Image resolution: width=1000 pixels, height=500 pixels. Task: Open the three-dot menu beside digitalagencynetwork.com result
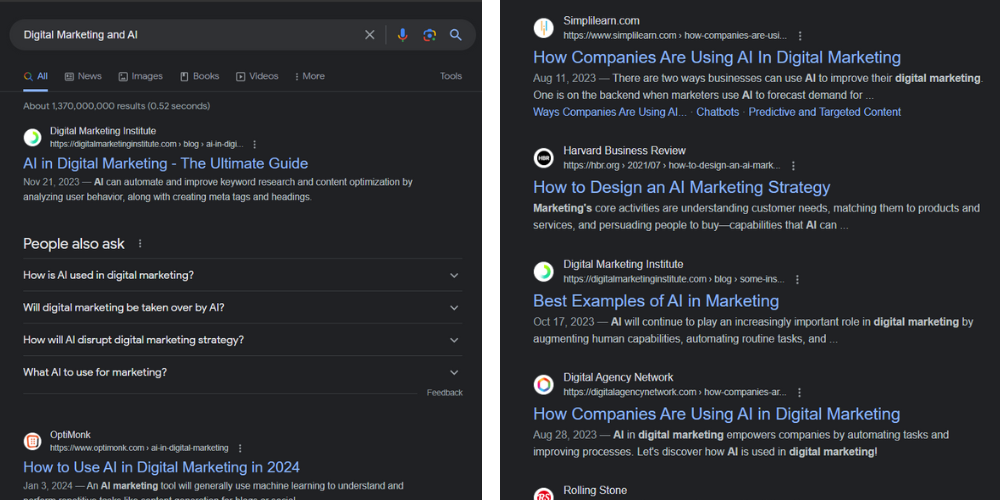[799, 392]
